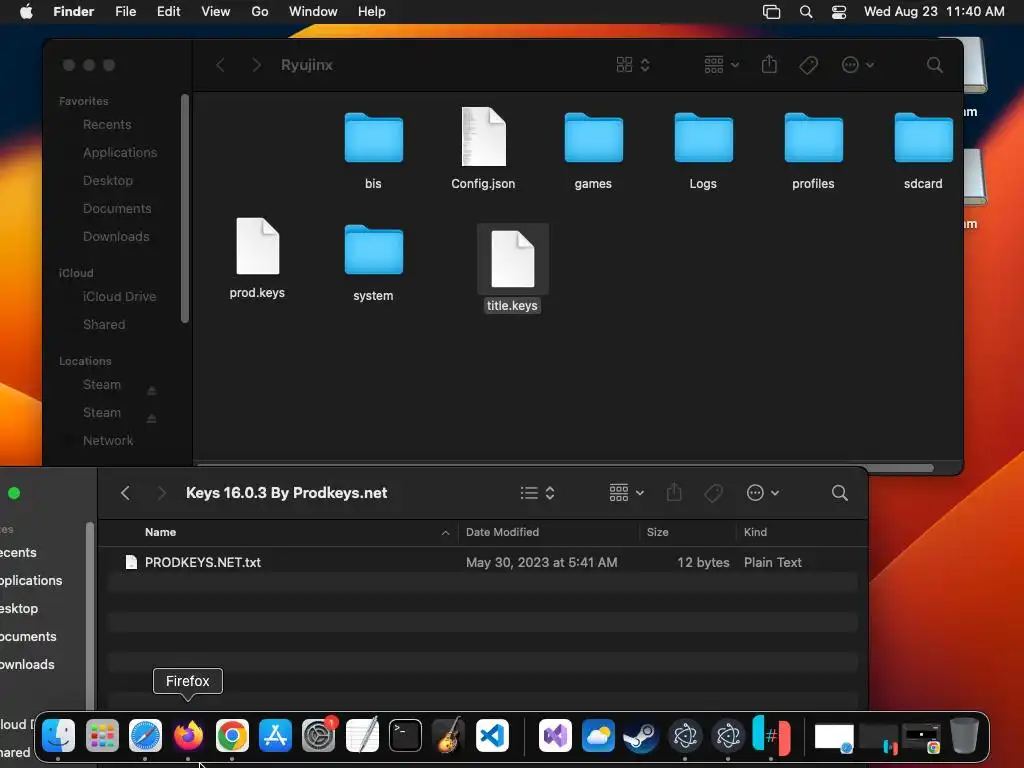Open Control Center in the menu bar
The height and width of the screenshot is (768, 1024).
[x=839, y=12]
